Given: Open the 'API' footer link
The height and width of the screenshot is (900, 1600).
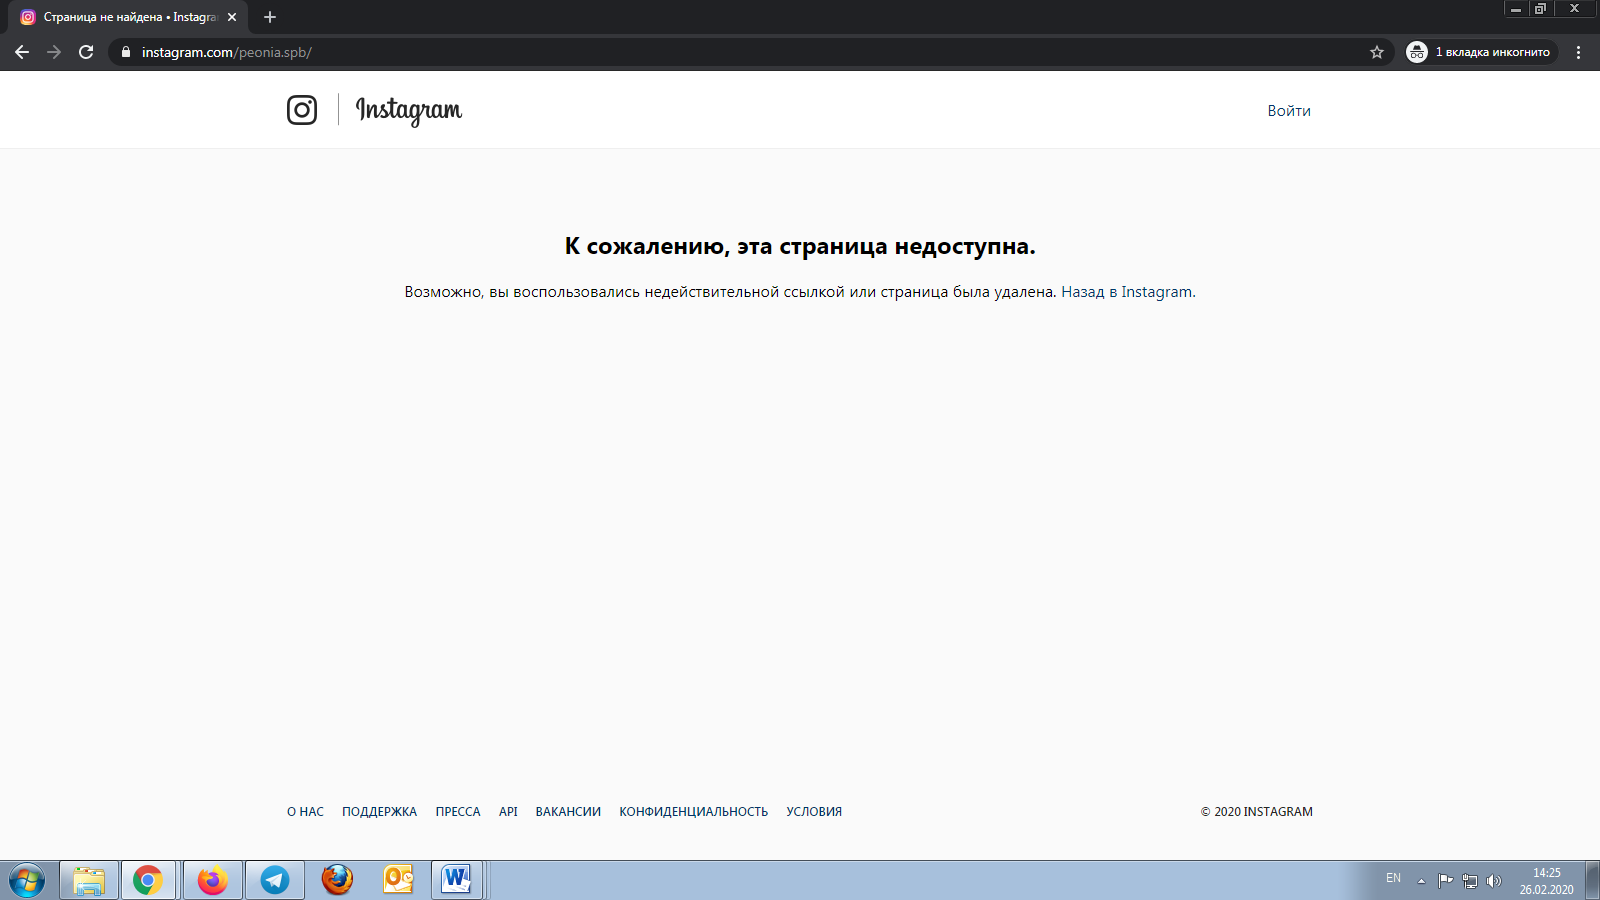Looking at the screenshot, I should coord(508,812).
